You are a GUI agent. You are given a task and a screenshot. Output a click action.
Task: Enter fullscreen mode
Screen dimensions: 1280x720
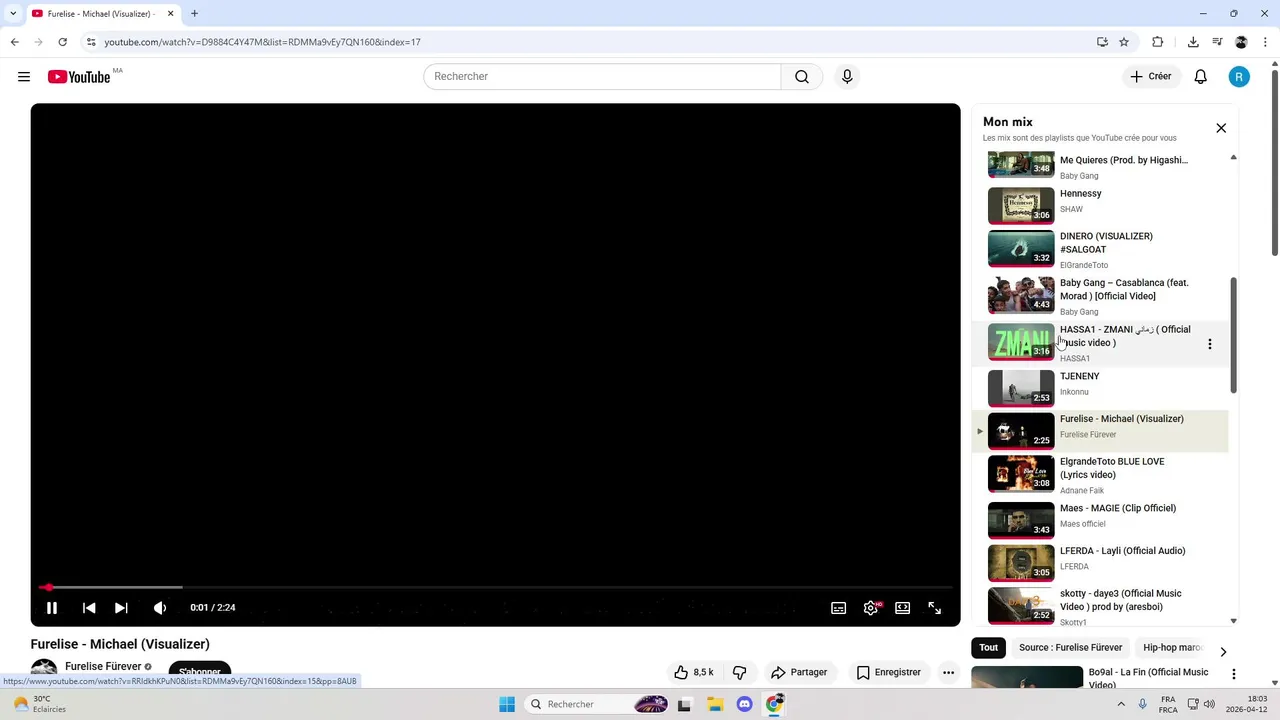[x=935, y=608]
